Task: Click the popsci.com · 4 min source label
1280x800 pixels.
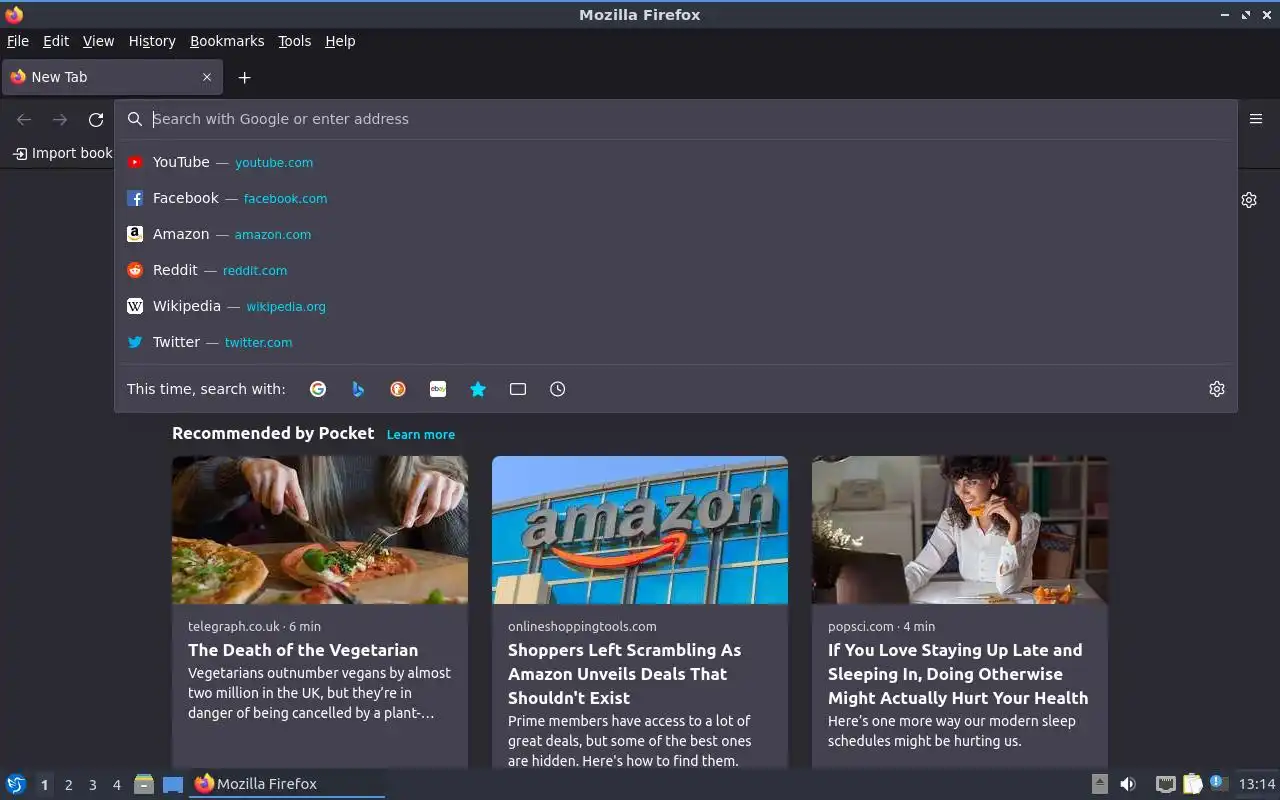Action: tap(881, 626)
